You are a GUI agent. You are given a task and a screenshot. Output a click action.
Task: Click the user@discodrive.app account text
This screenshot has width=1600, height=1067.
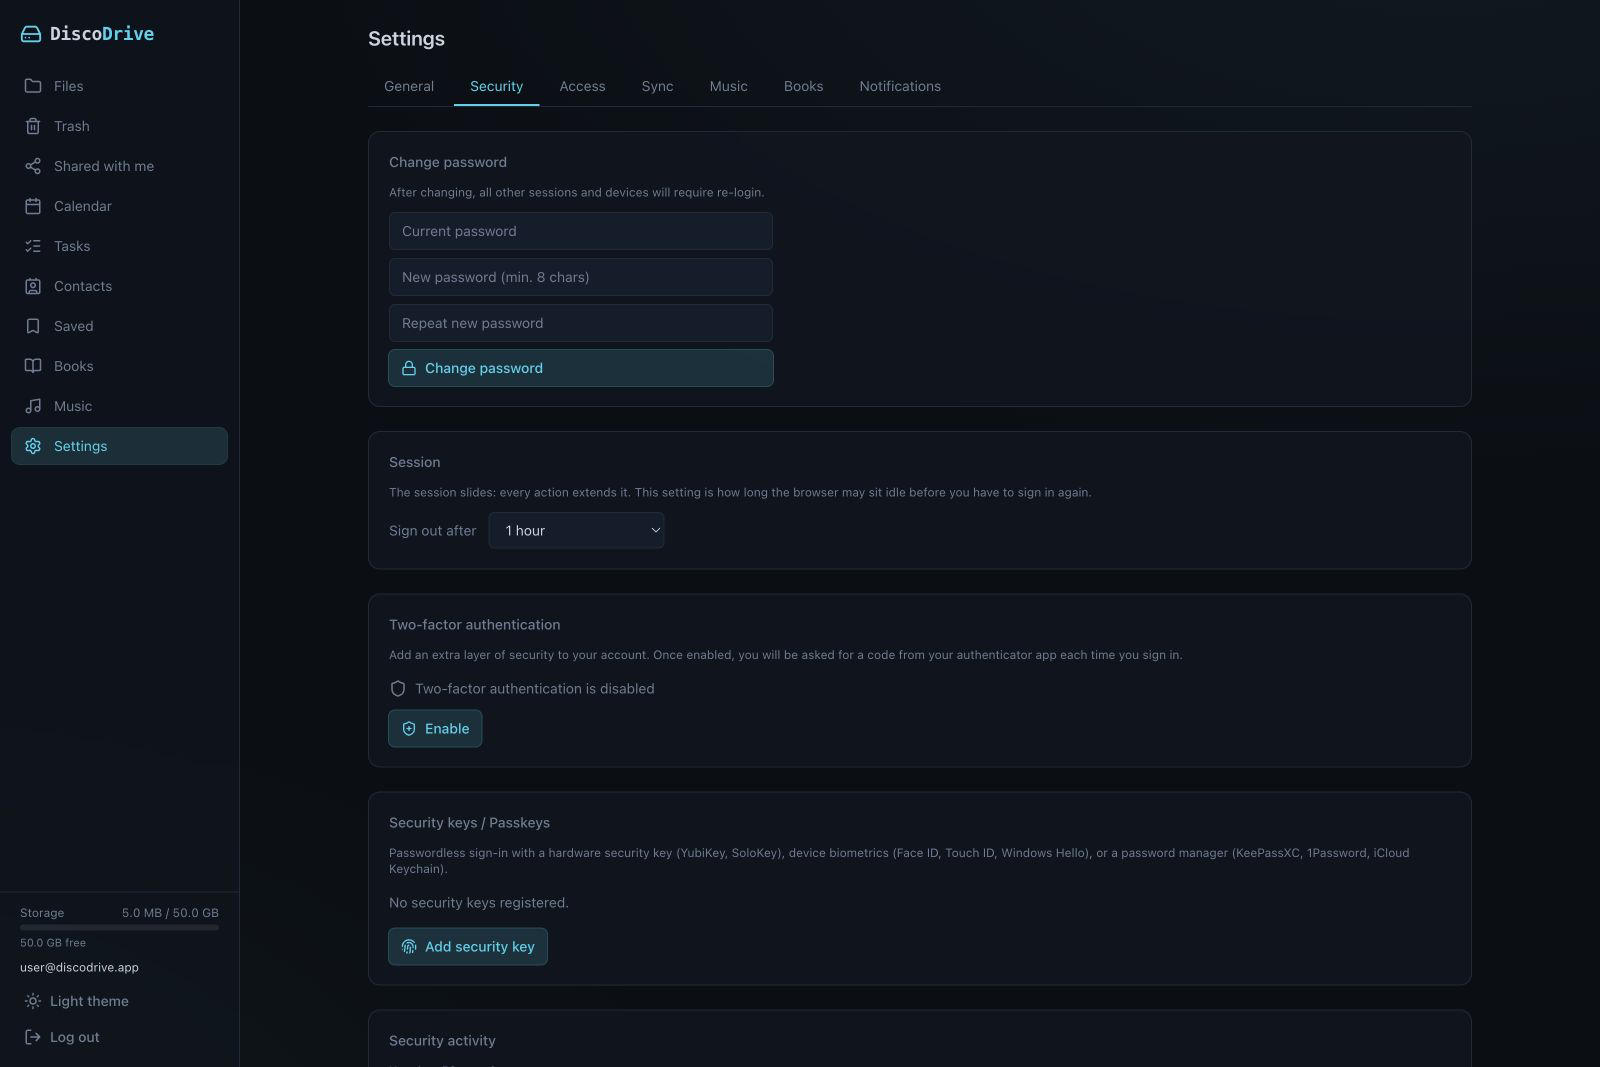(x=79, y=967)
